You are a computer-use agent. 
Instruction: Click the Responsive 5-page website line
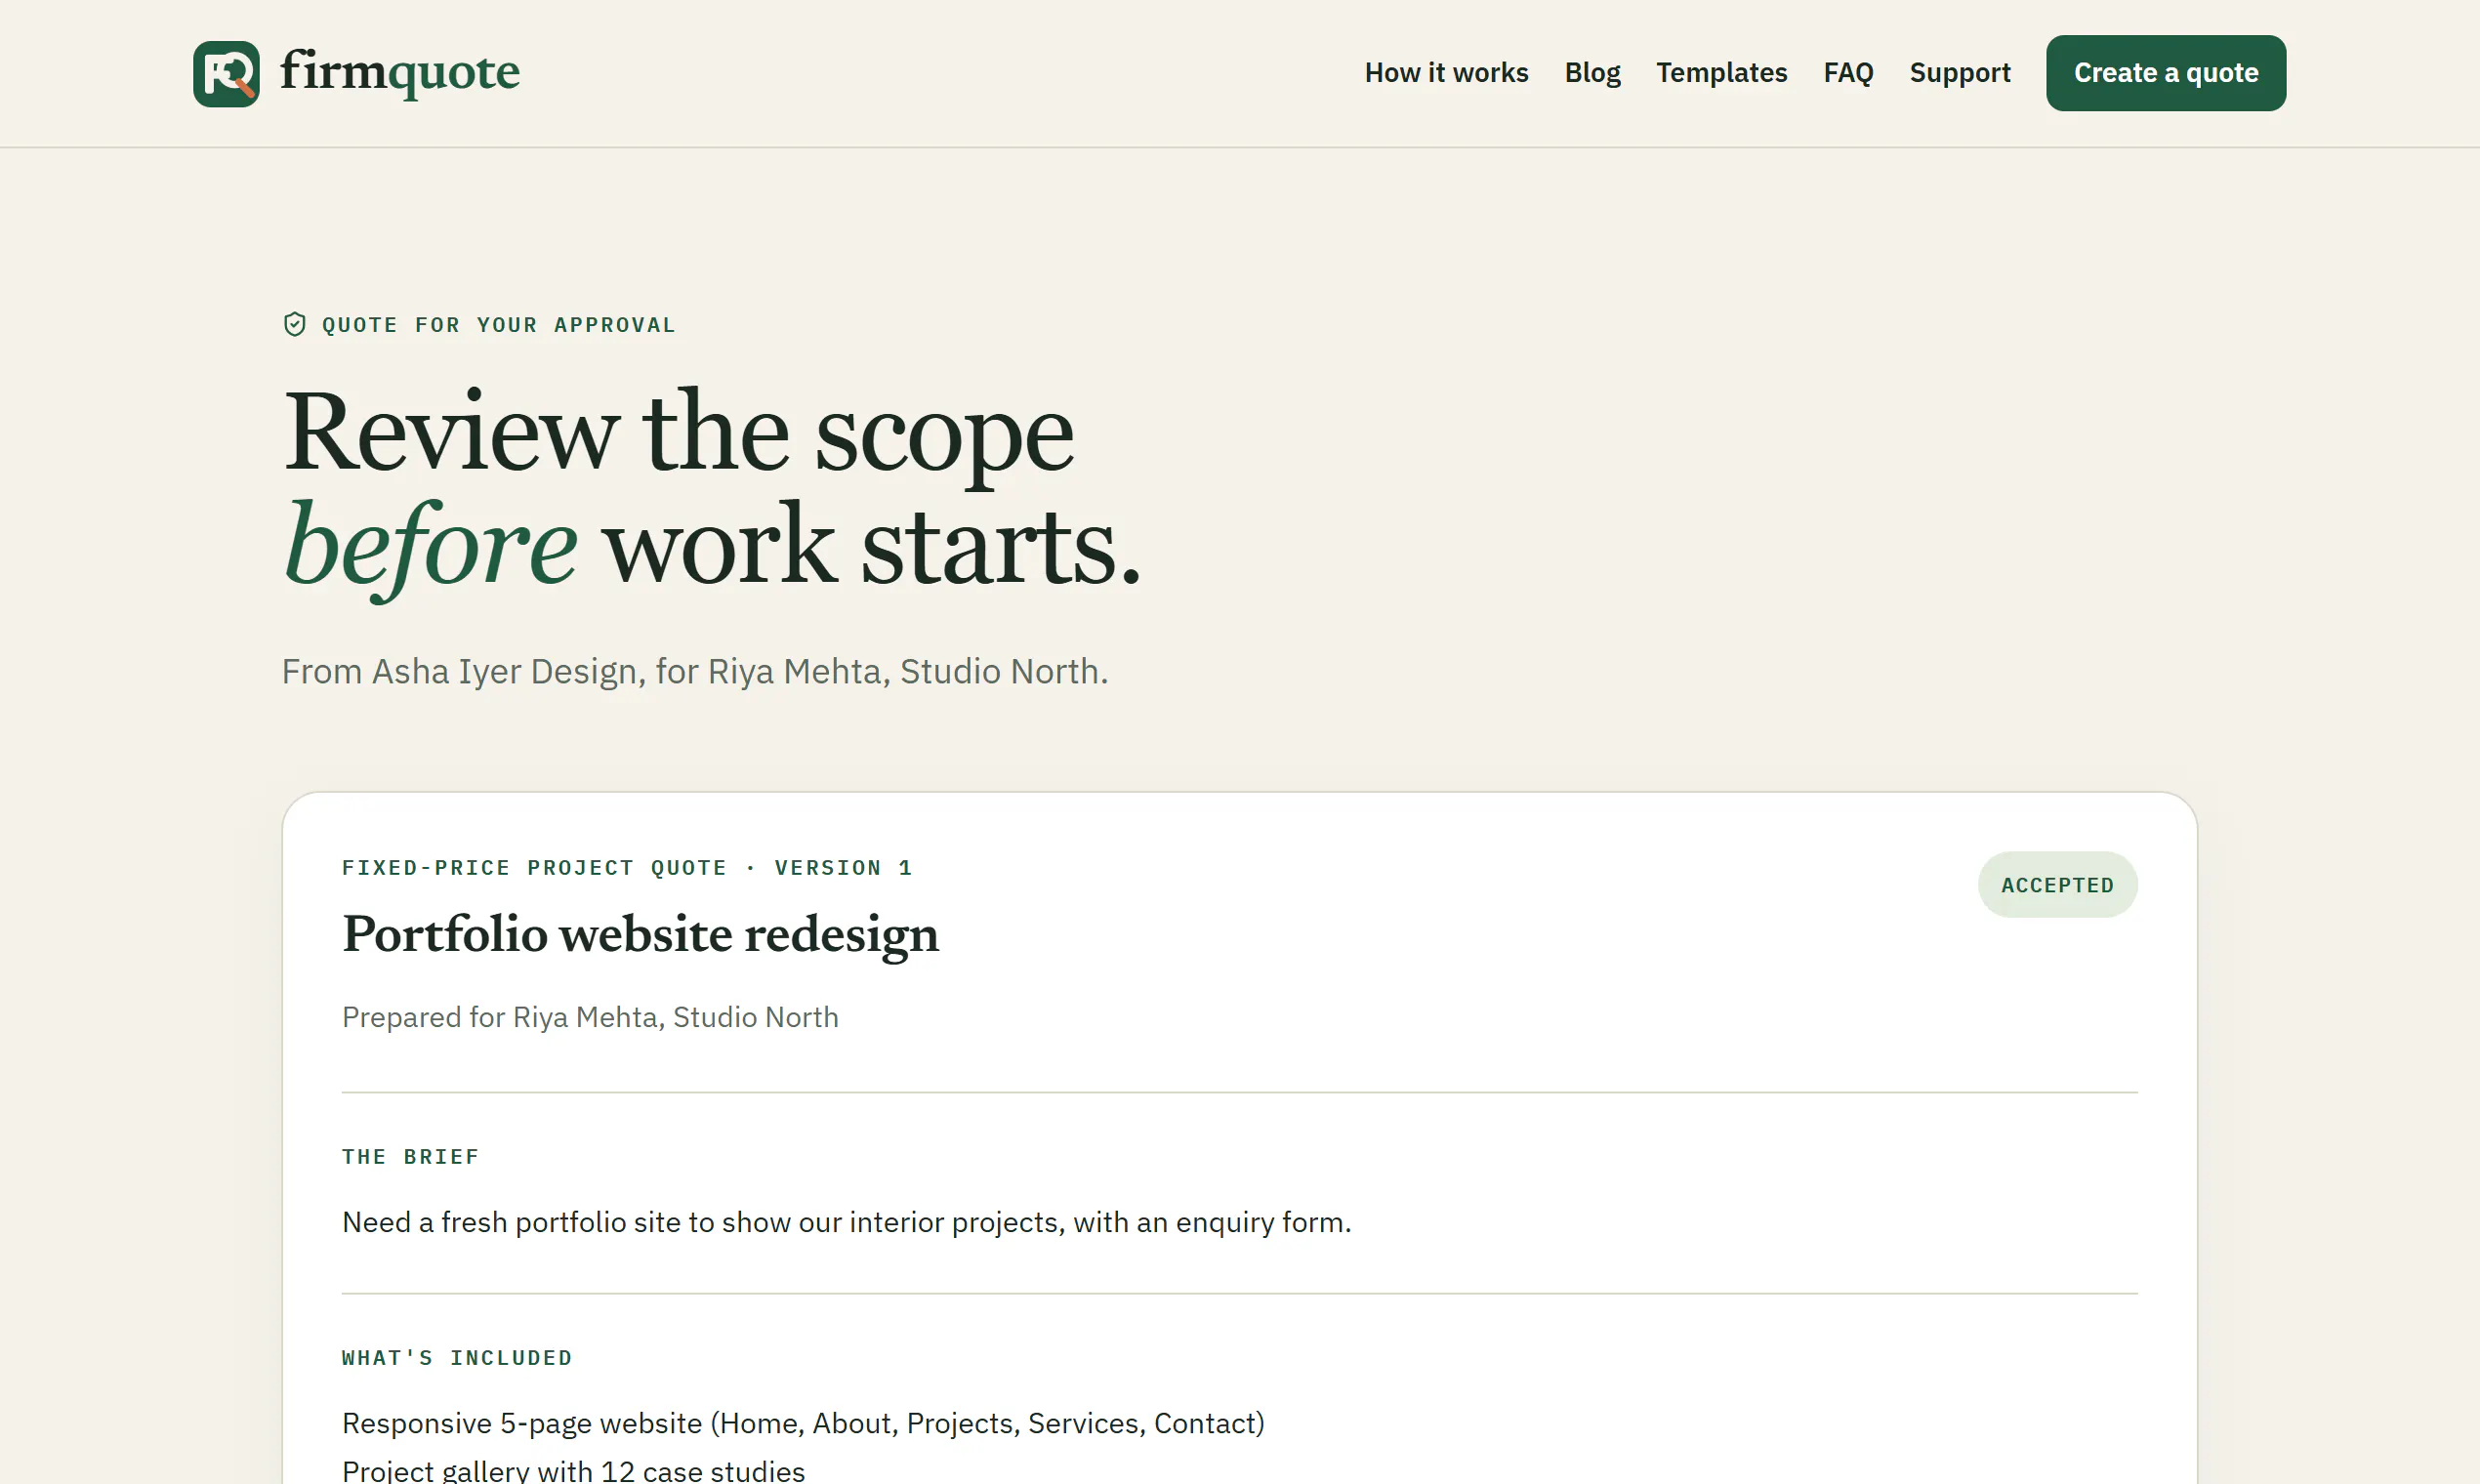coord(803,1423)
